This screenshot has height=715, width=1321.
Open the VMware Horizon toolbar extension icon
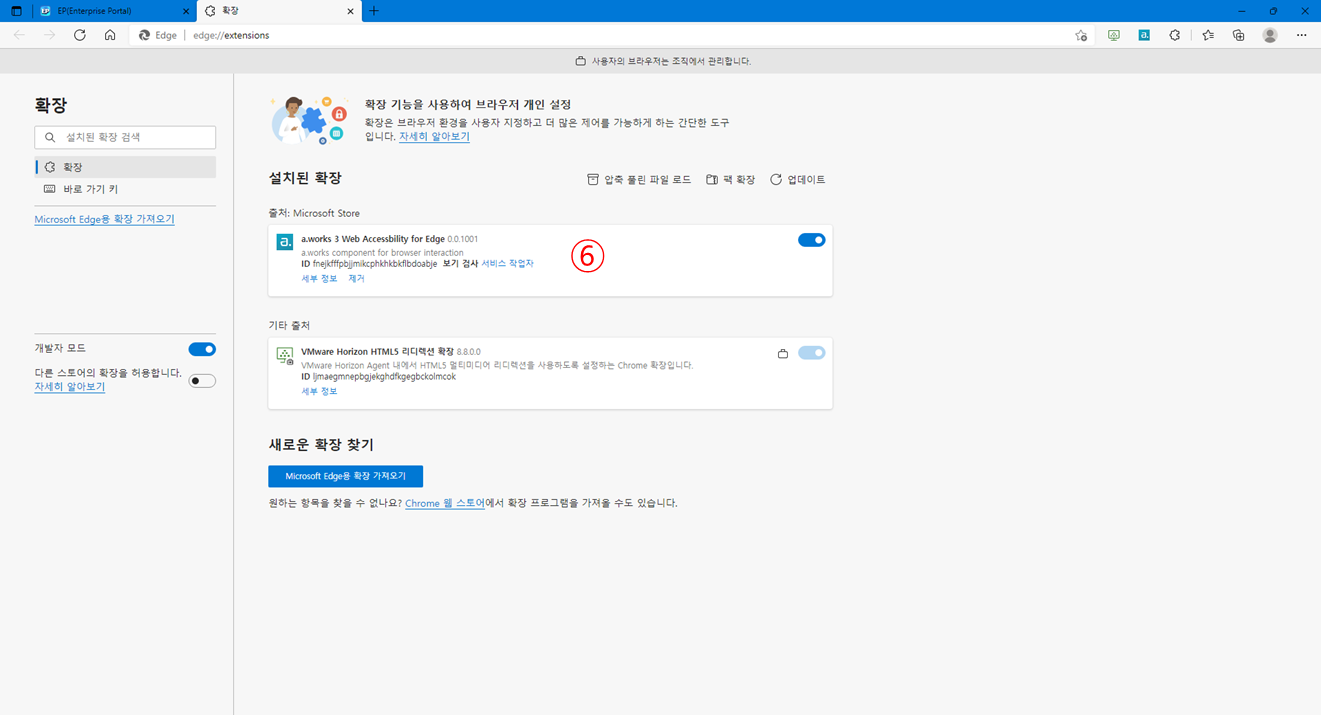click(x=1114, y=35)
